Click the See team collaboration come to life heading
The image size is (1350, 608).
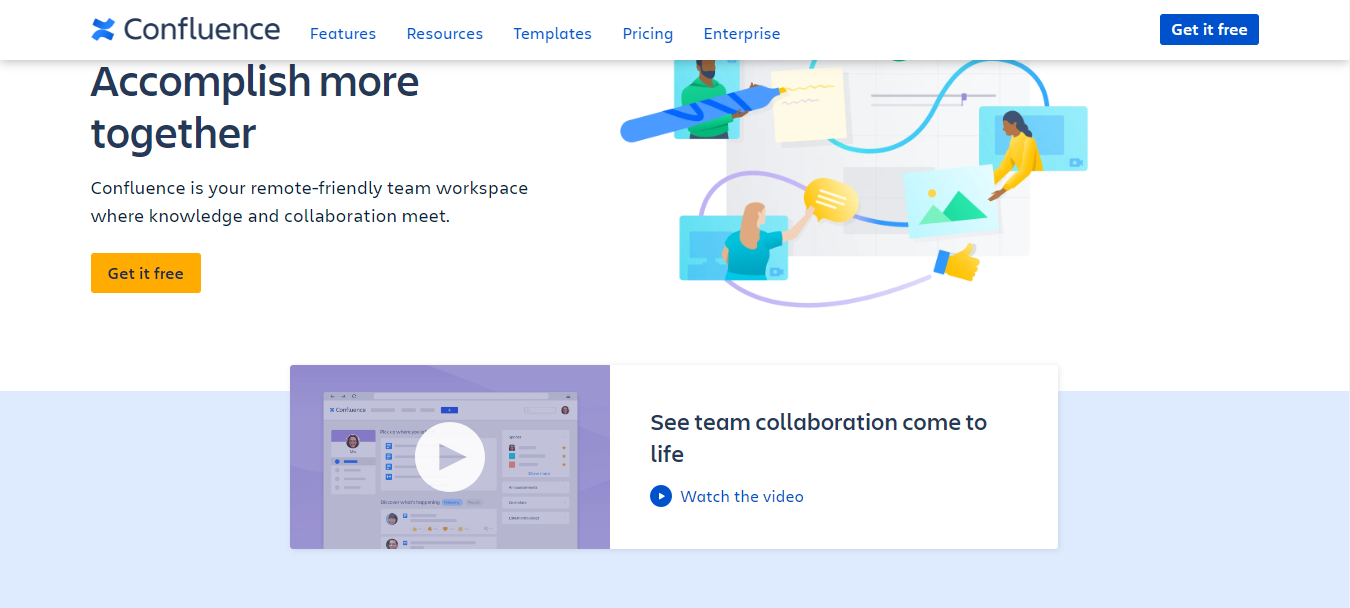818,438
